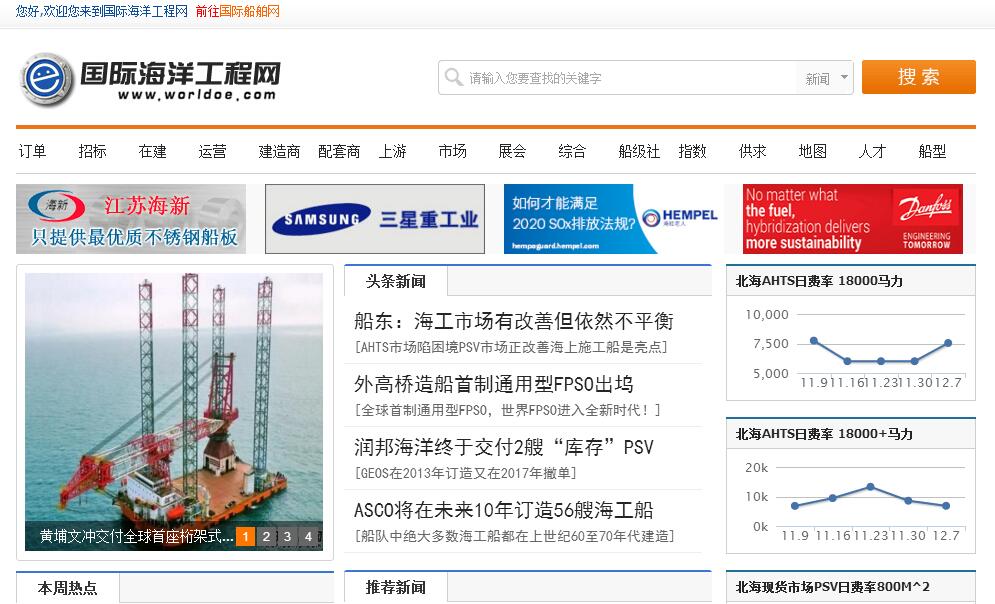Image resolution: width=995 pixels, height=604 pixels.
Task: Jump to slide 4 in the carousel
Action: click(x=308, y=537)
